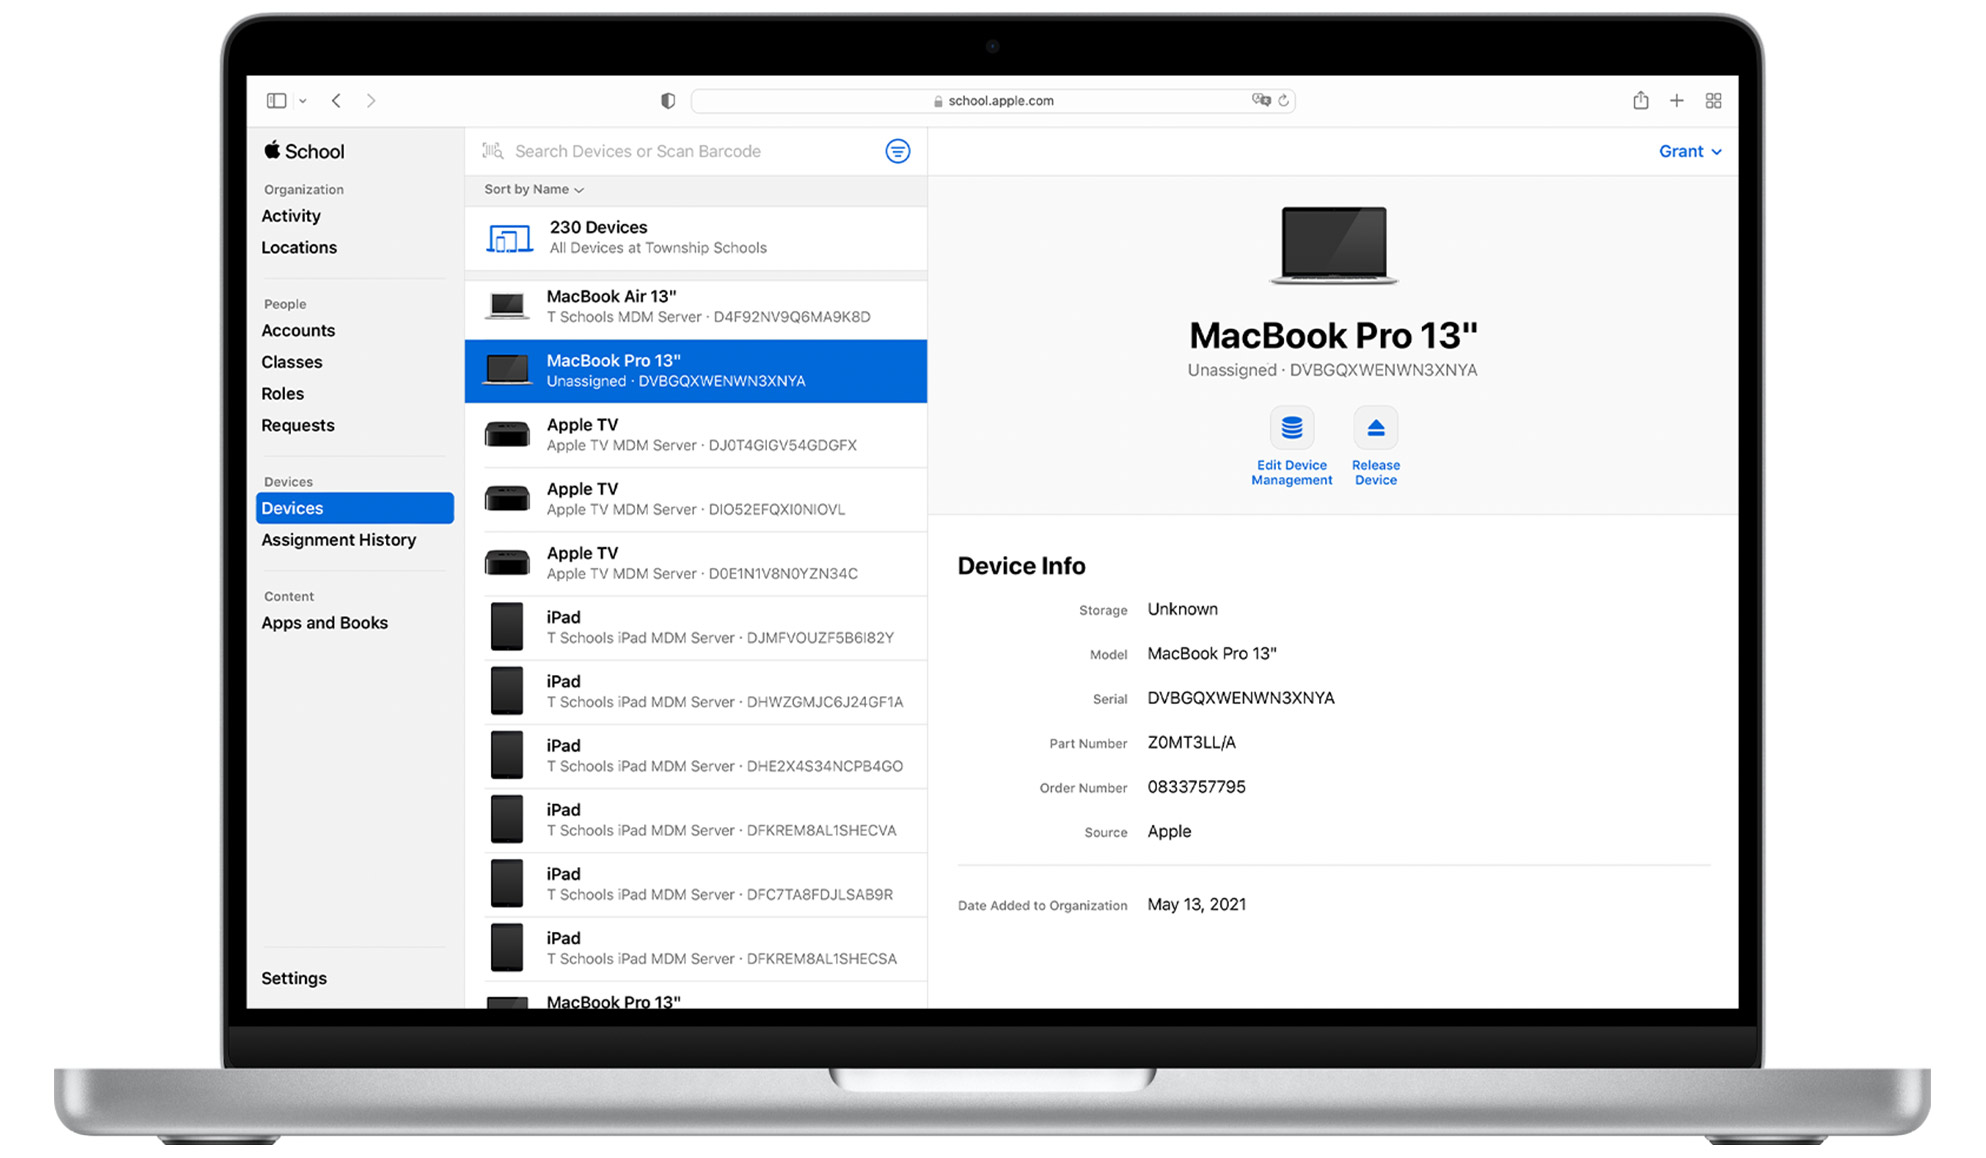Select the Devices section in the sidebar
Screen dimensions: 1986x1158
click(292, 508)
